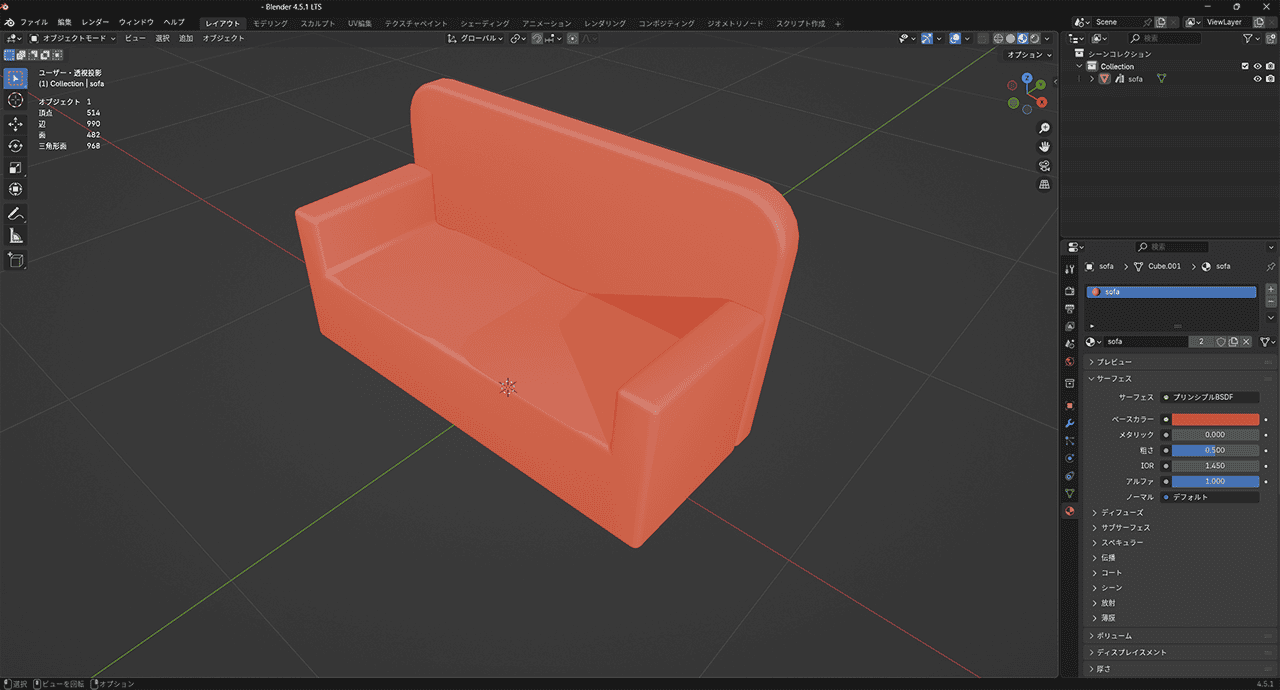Toggle camera view in the viewport
This screenshot has width=1280, height=690.
pos(1044,166)
